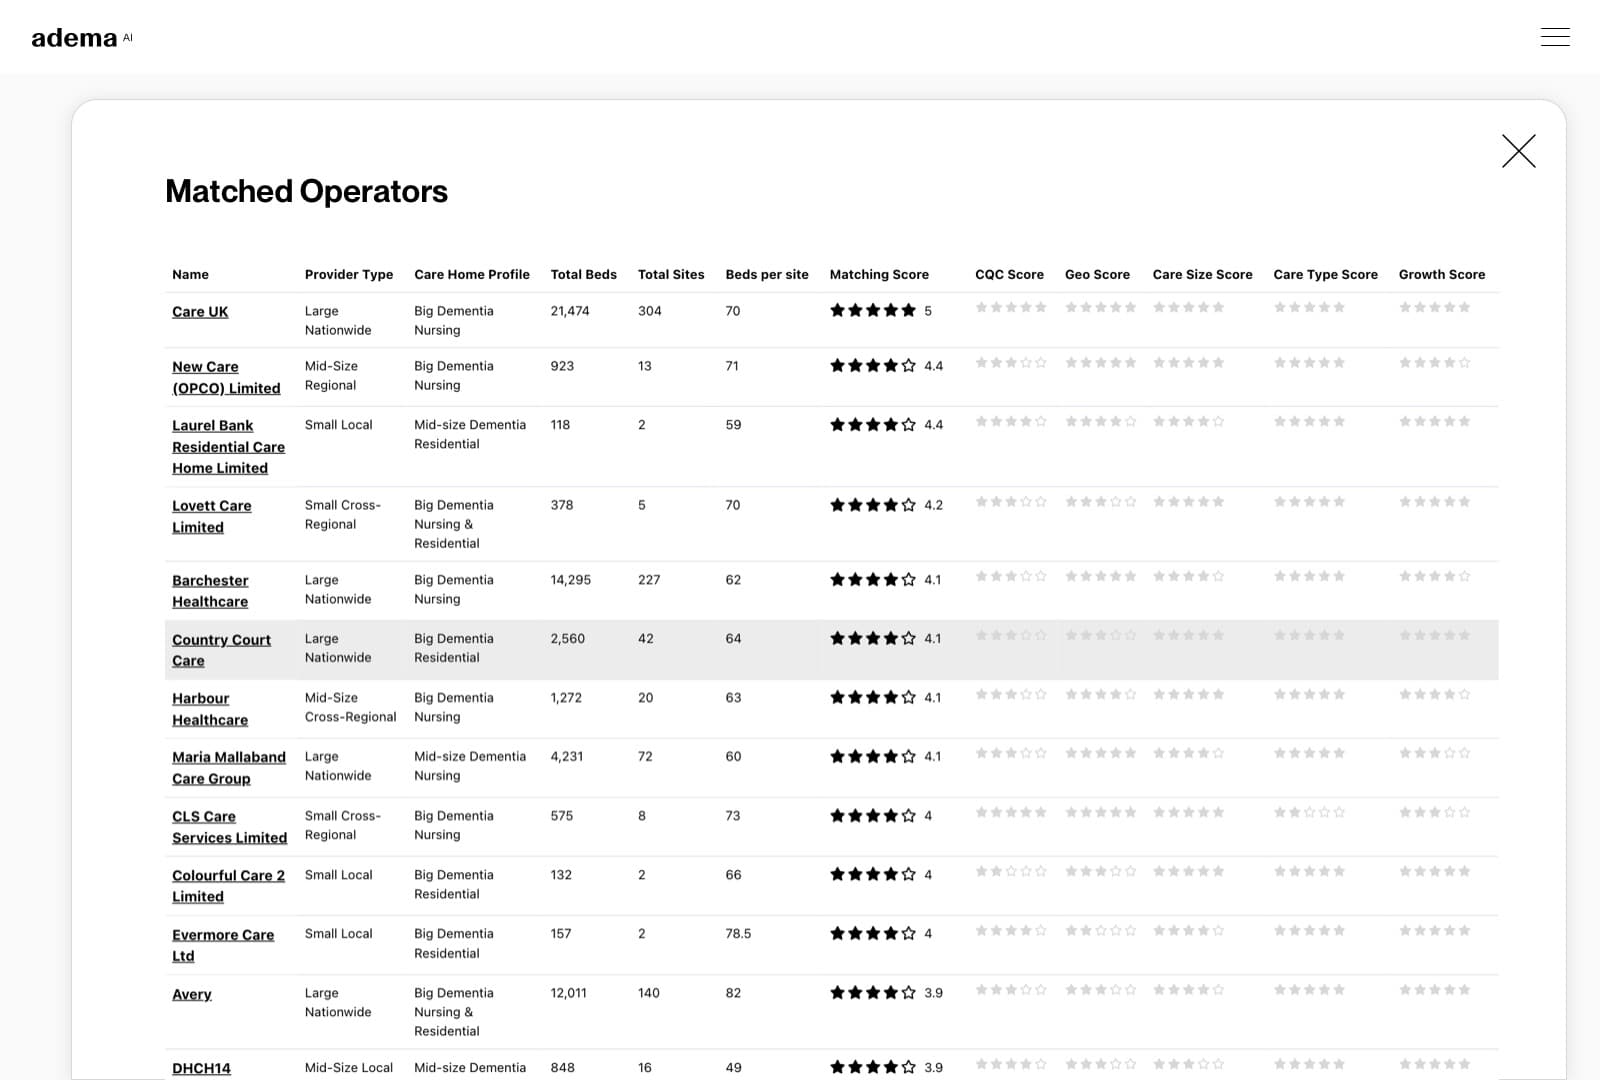Open CLS Care Services Limited link

pos(229,827)
